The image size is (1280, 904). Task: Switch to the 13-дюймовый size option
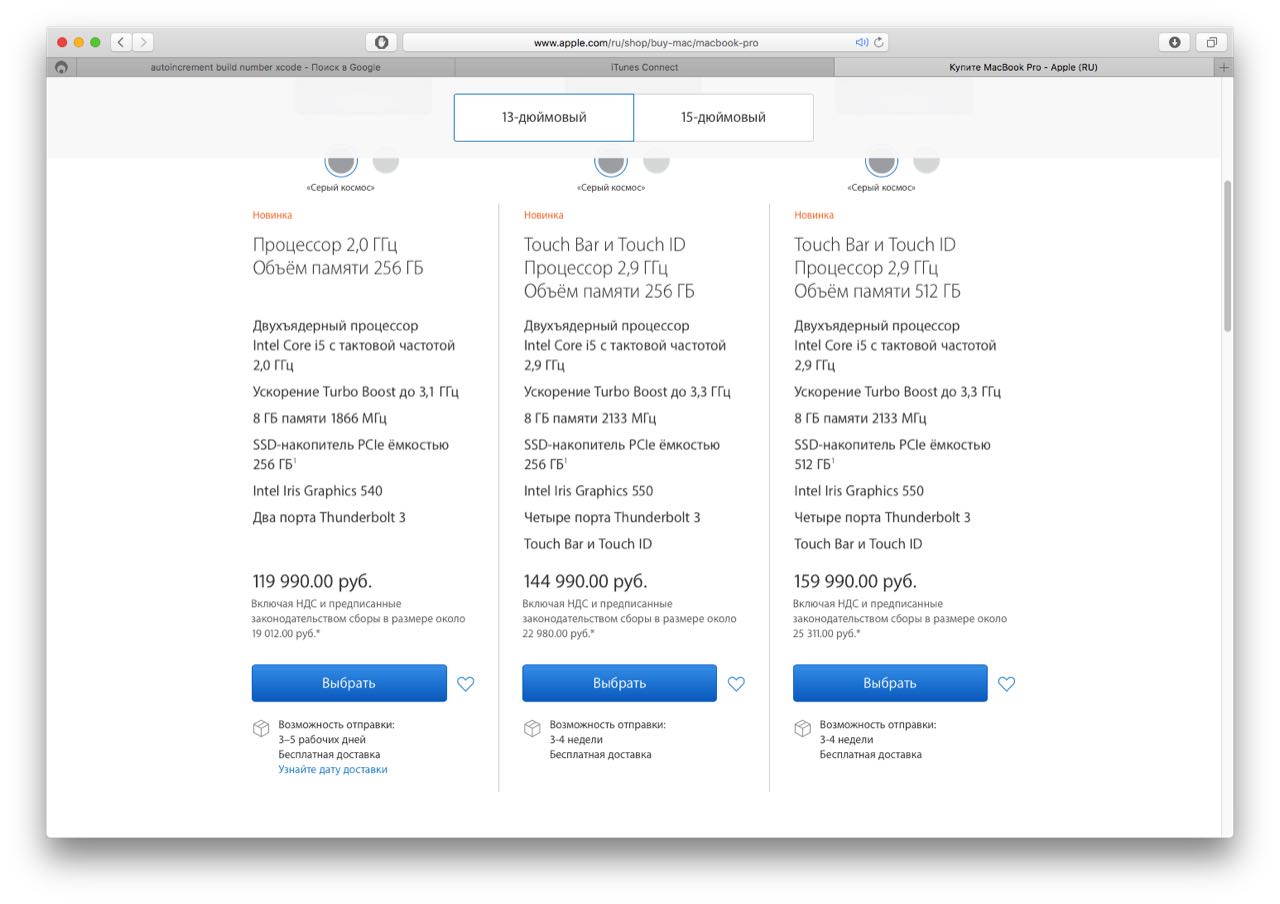[544, 118]
